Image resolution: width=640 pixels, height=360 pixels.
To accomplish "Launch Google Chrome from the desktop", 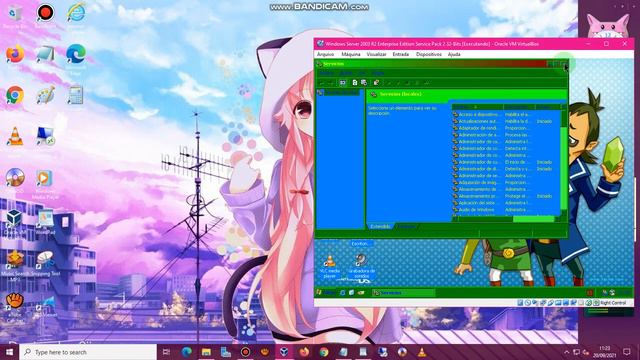I will tap(15, 95).
